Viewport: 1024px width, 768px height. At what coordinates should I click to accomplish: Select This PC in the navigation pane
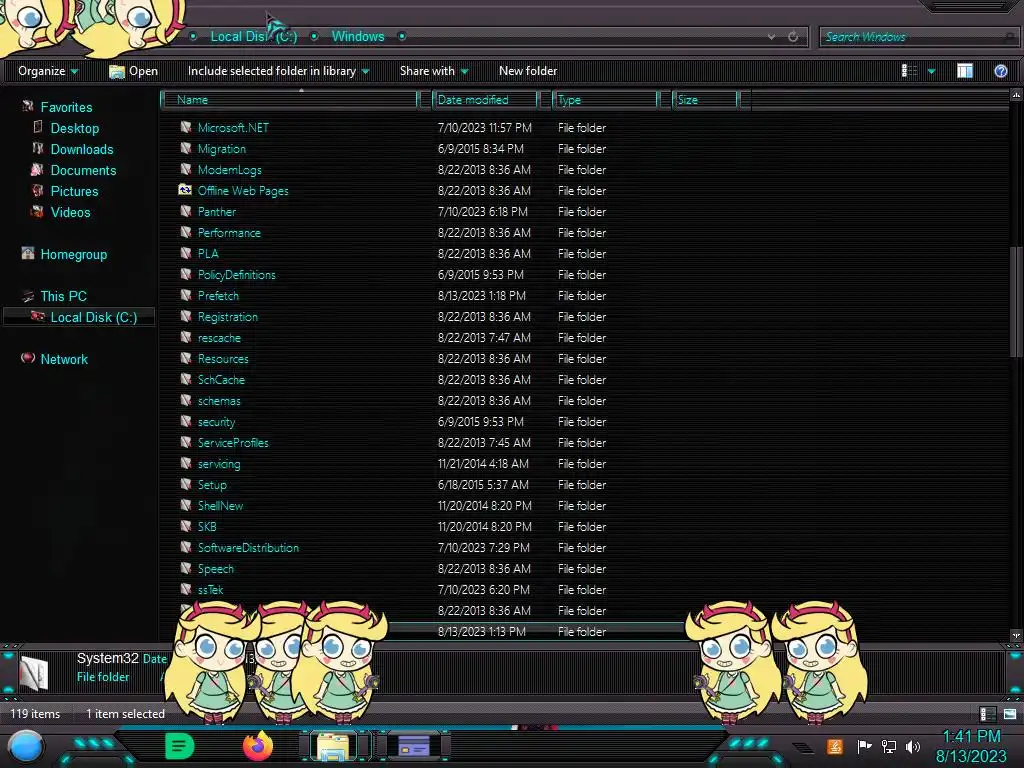[63, 296]
